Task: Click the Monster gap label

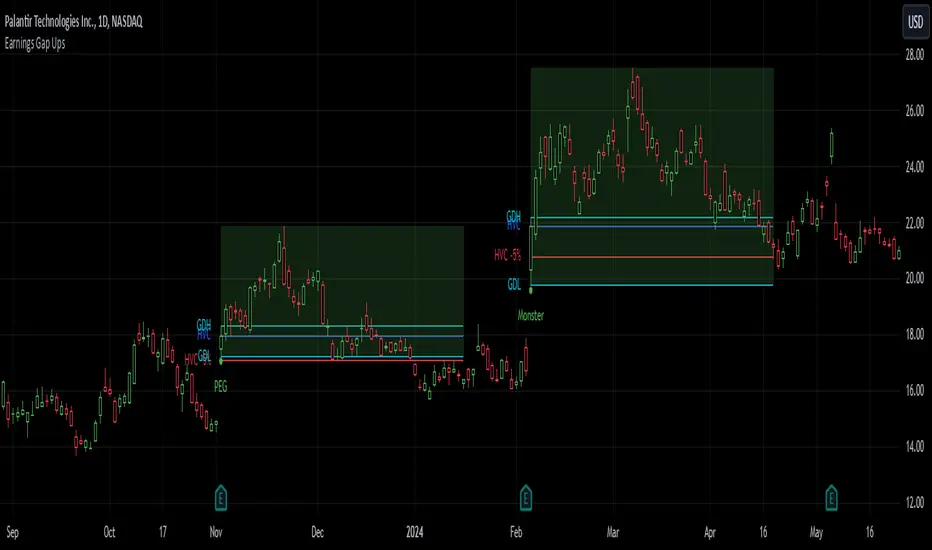Action: [x=530, y=316]
